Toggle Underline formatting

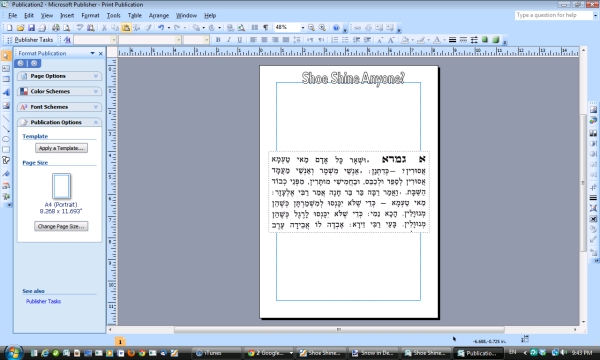[x=240, y=40]
